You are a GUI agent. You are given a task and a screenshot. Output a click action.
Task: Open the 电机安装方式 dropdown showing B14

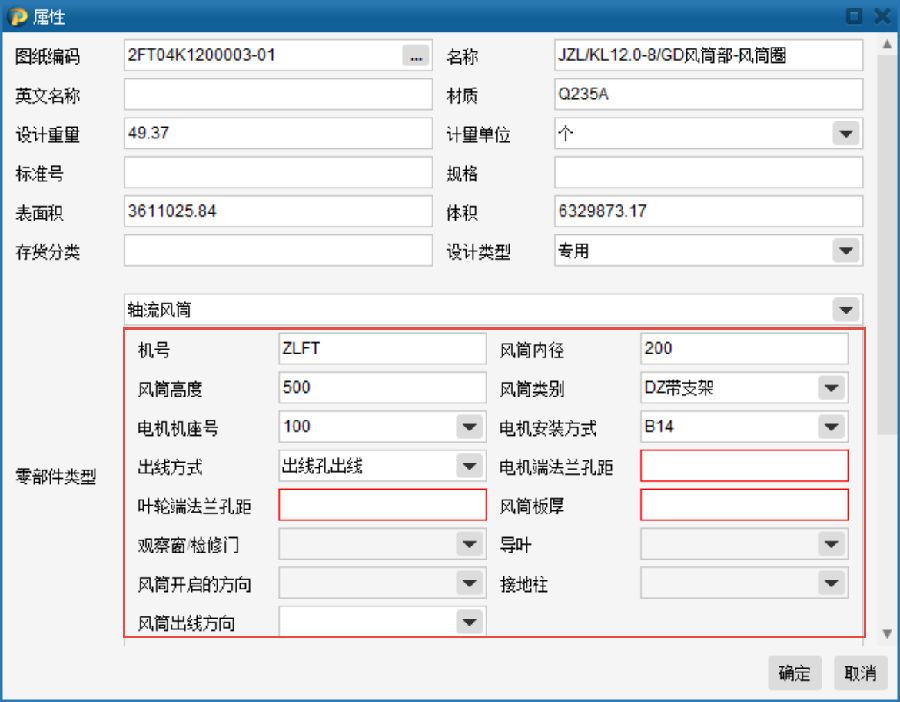tap(831, 426)
